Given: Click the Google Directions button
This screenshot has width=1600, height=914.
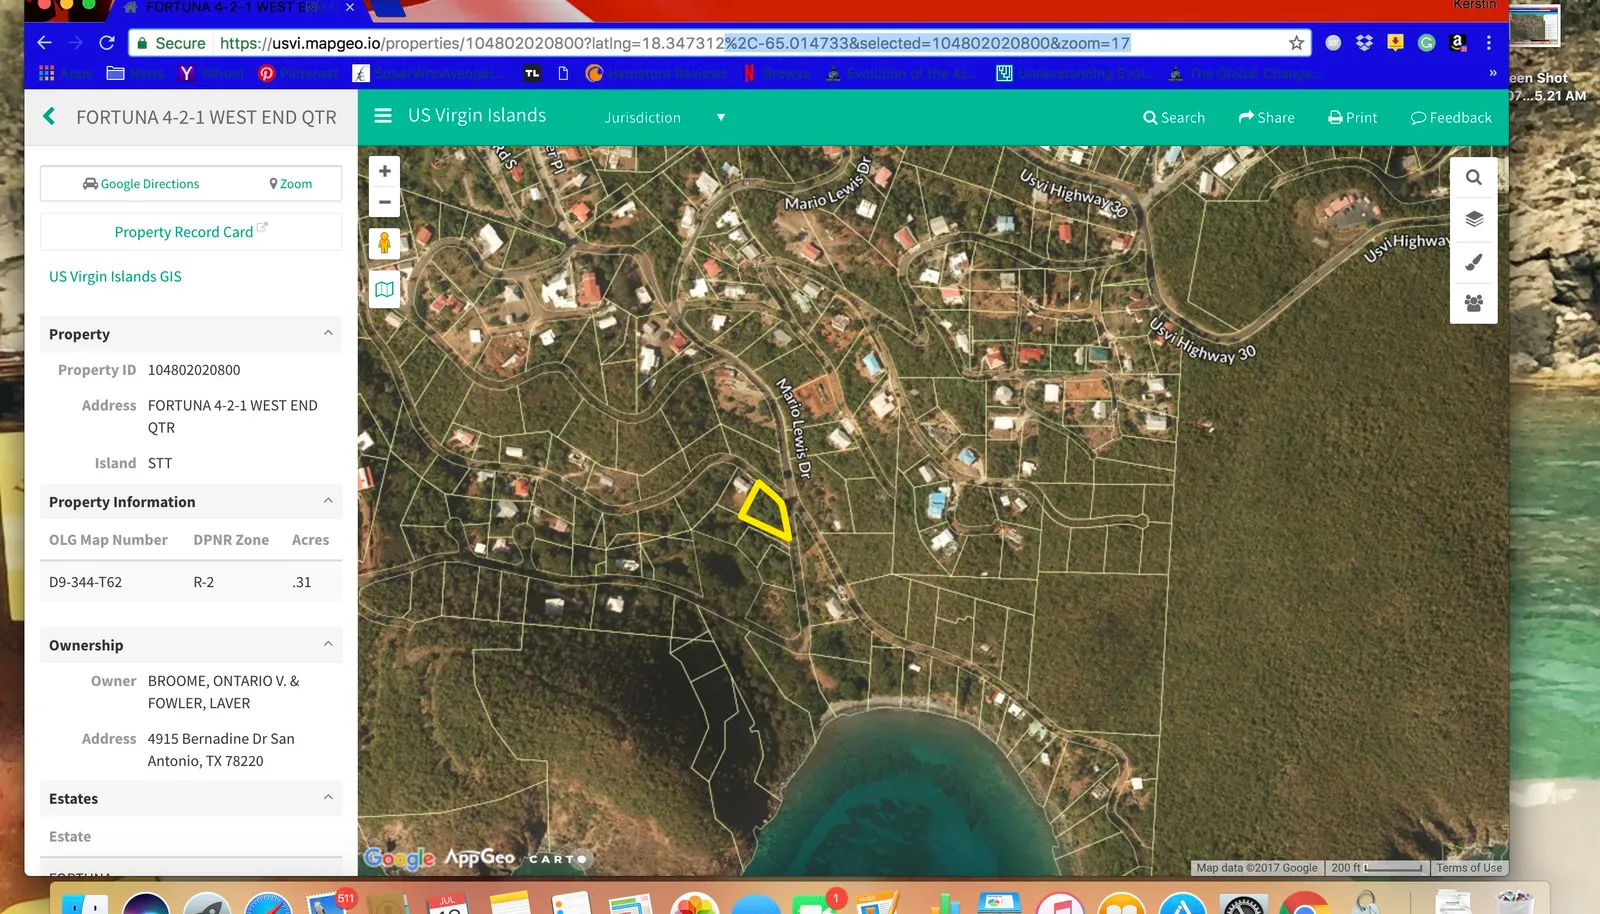Looking at the screenshot, I should pos(140,183).
